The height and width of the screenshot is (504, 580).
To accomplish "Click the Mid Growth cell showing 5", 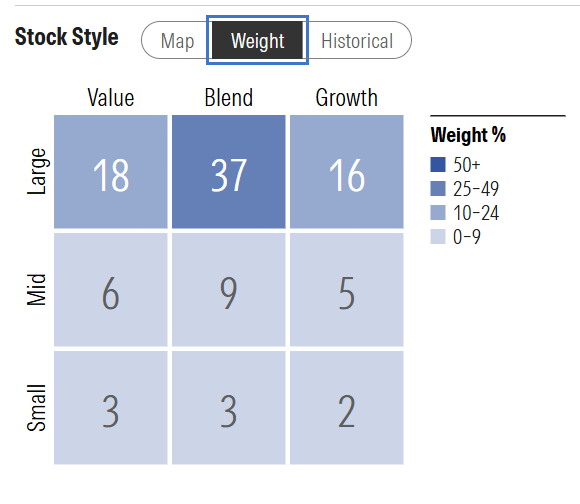I will pos(347,290).
